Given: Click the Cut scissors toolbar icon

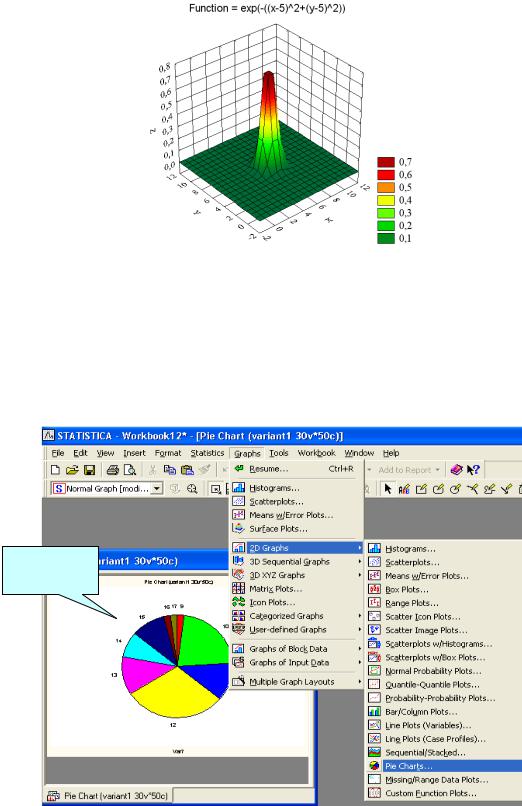Looking at the screenshot, I should pos(153,469).
